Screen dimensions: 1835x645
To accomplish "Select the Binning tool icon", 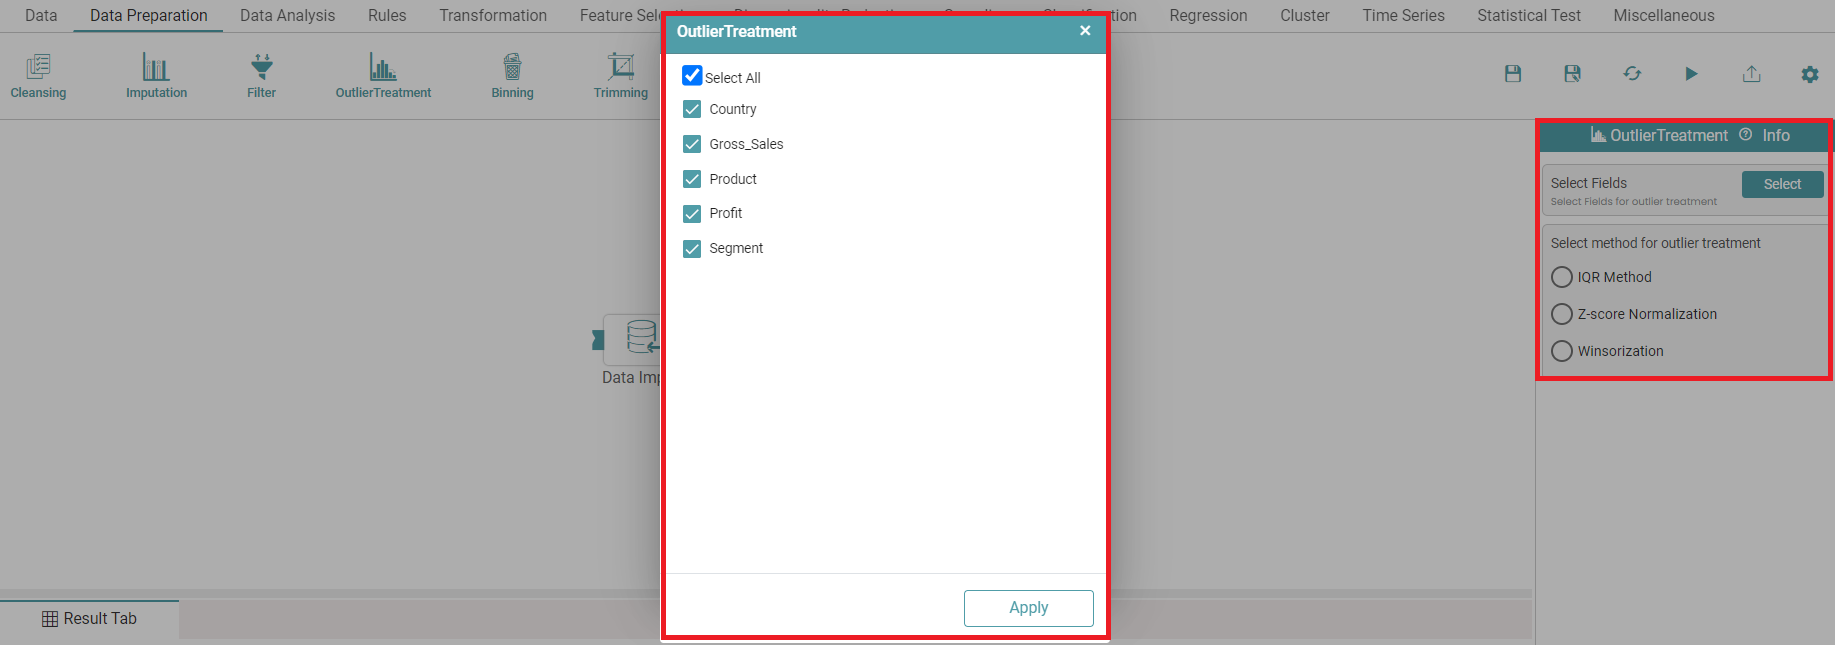I will click(x=512, y=67).
